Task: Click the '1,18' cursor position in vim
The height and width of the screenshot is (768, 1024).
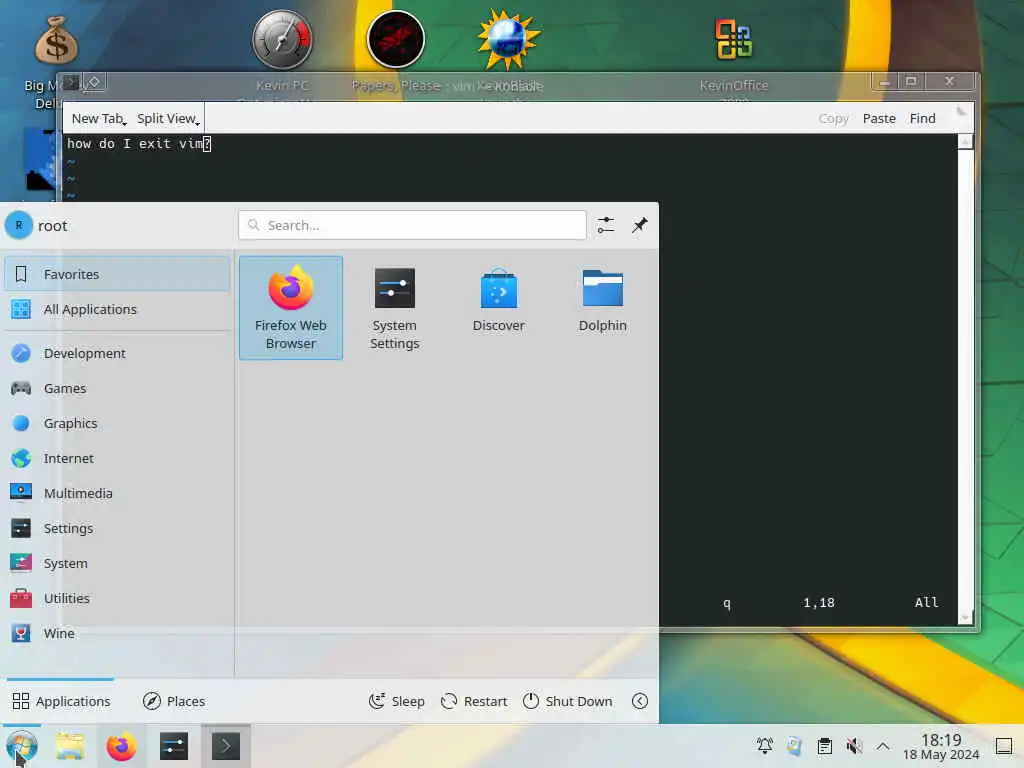Action: [818, 603]
